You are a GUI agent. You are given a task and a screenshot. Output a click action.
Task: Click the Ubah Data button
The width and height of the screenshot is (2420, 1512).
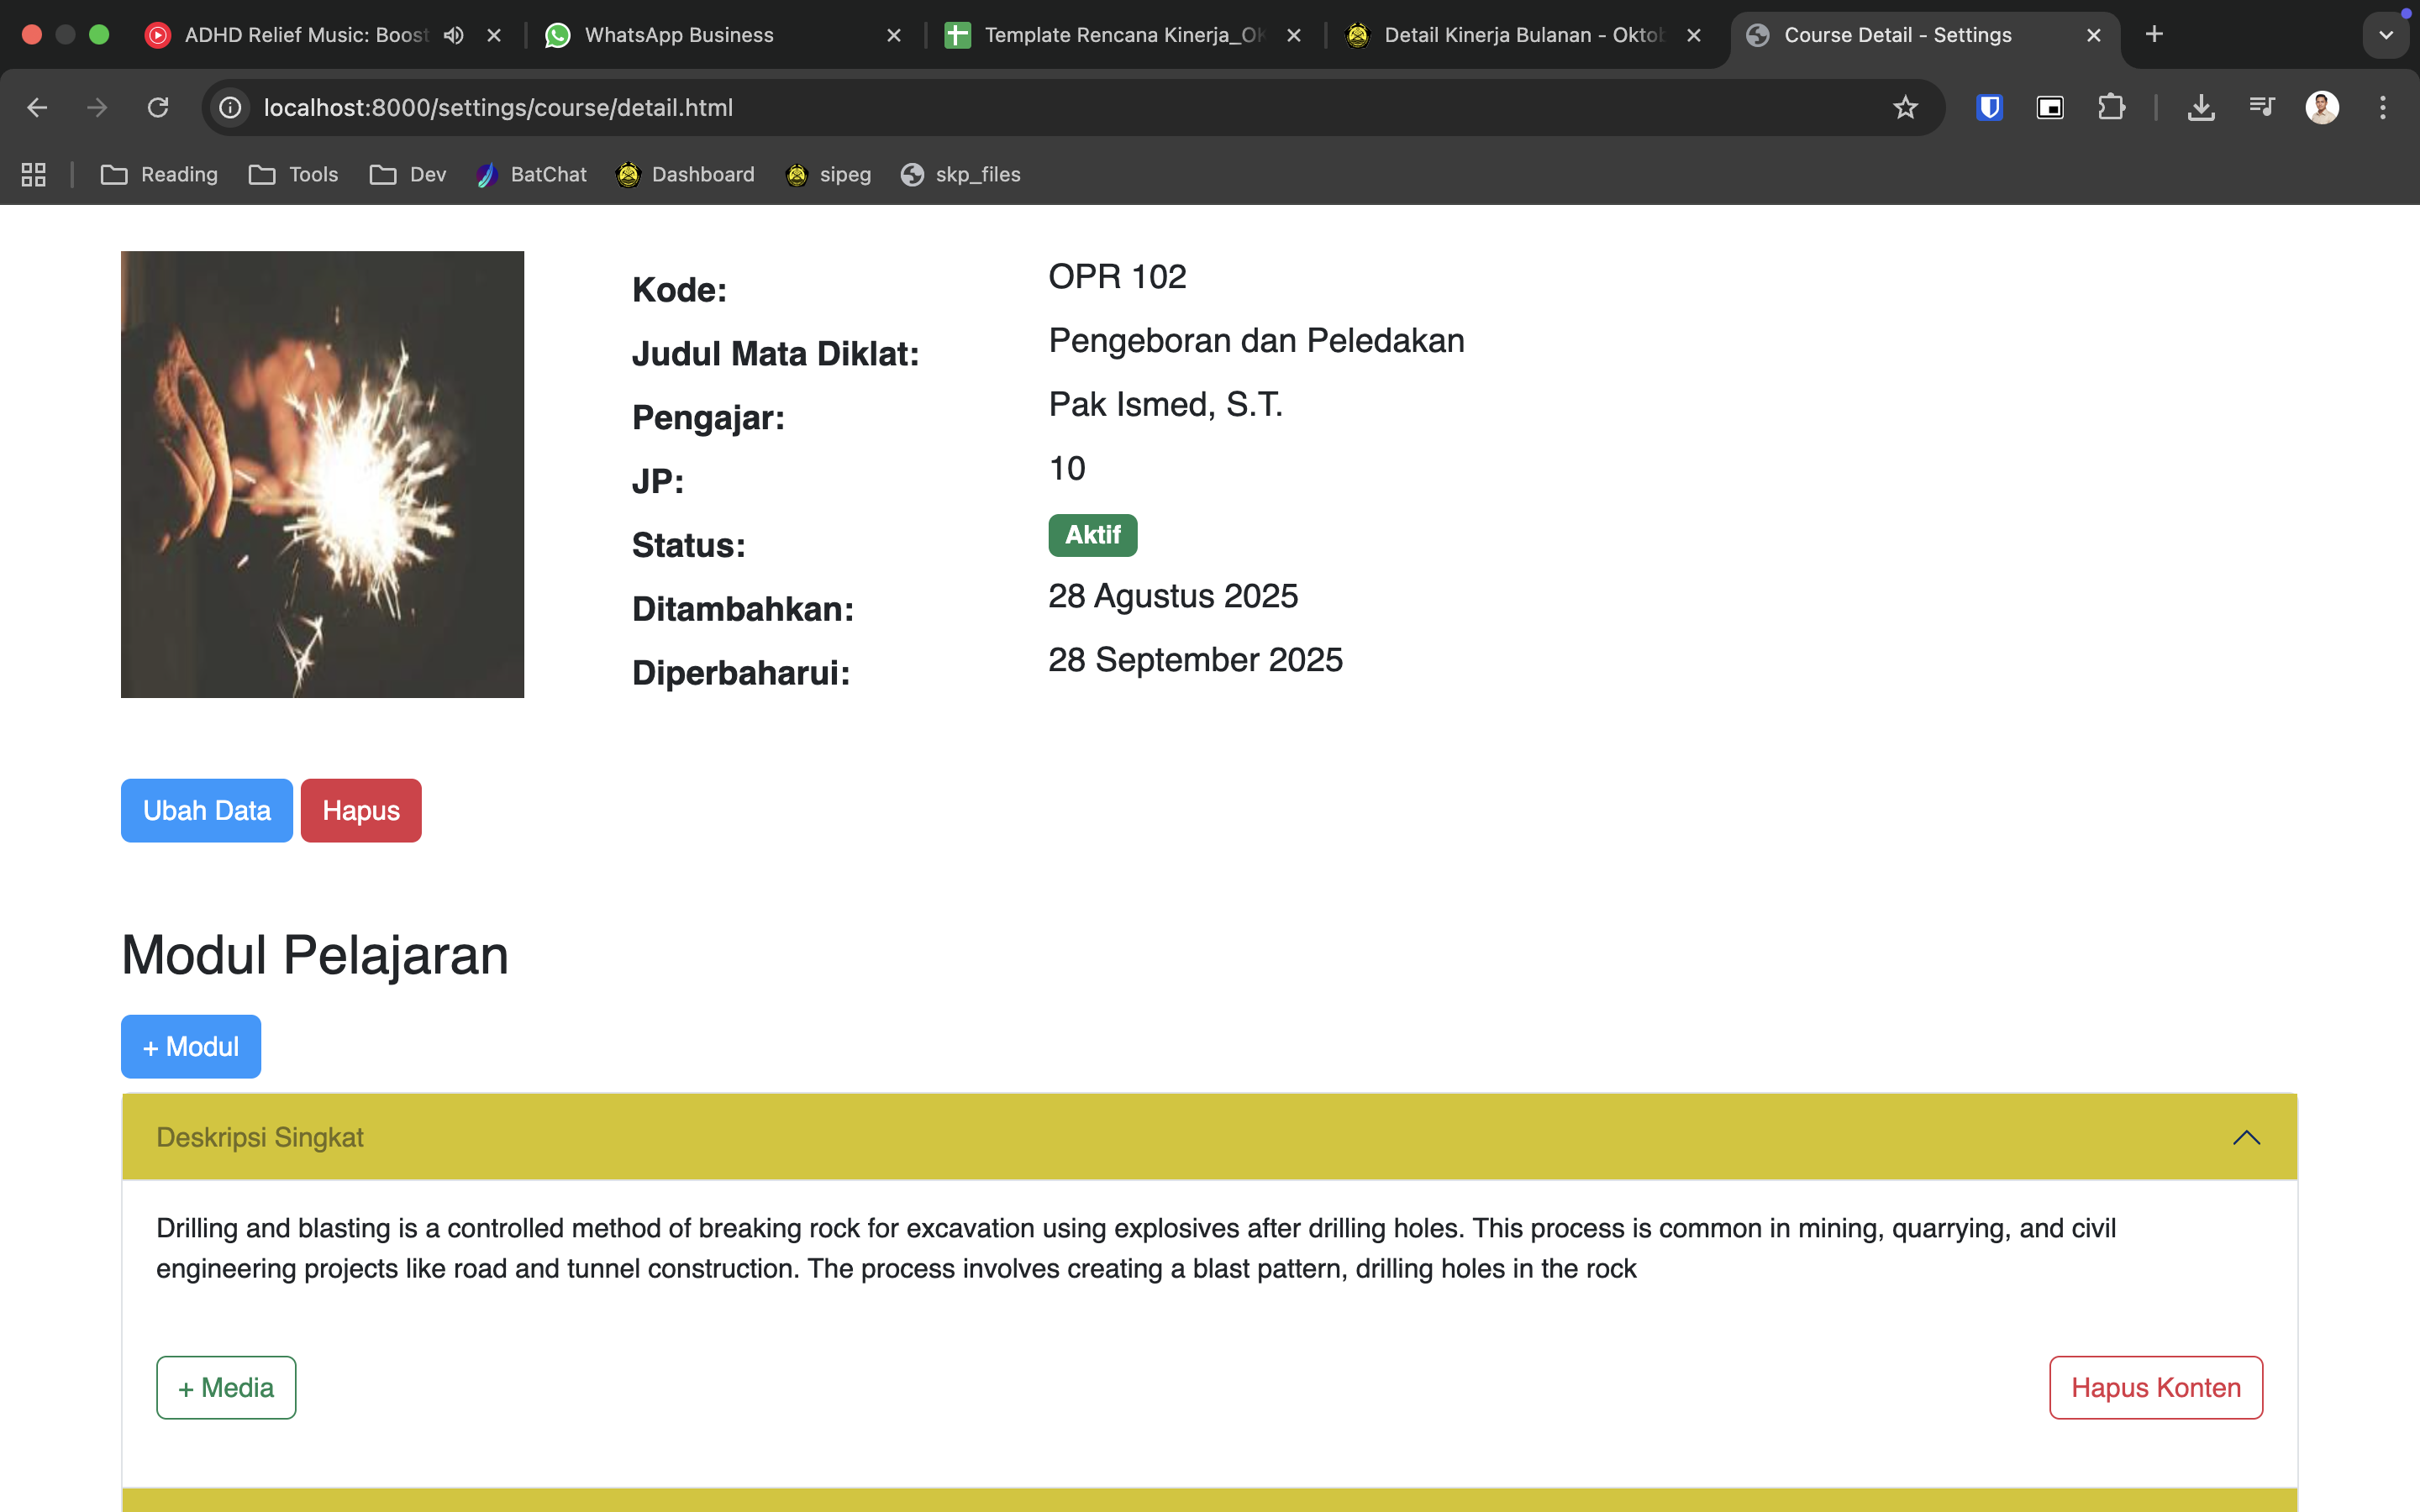[206, 810]
